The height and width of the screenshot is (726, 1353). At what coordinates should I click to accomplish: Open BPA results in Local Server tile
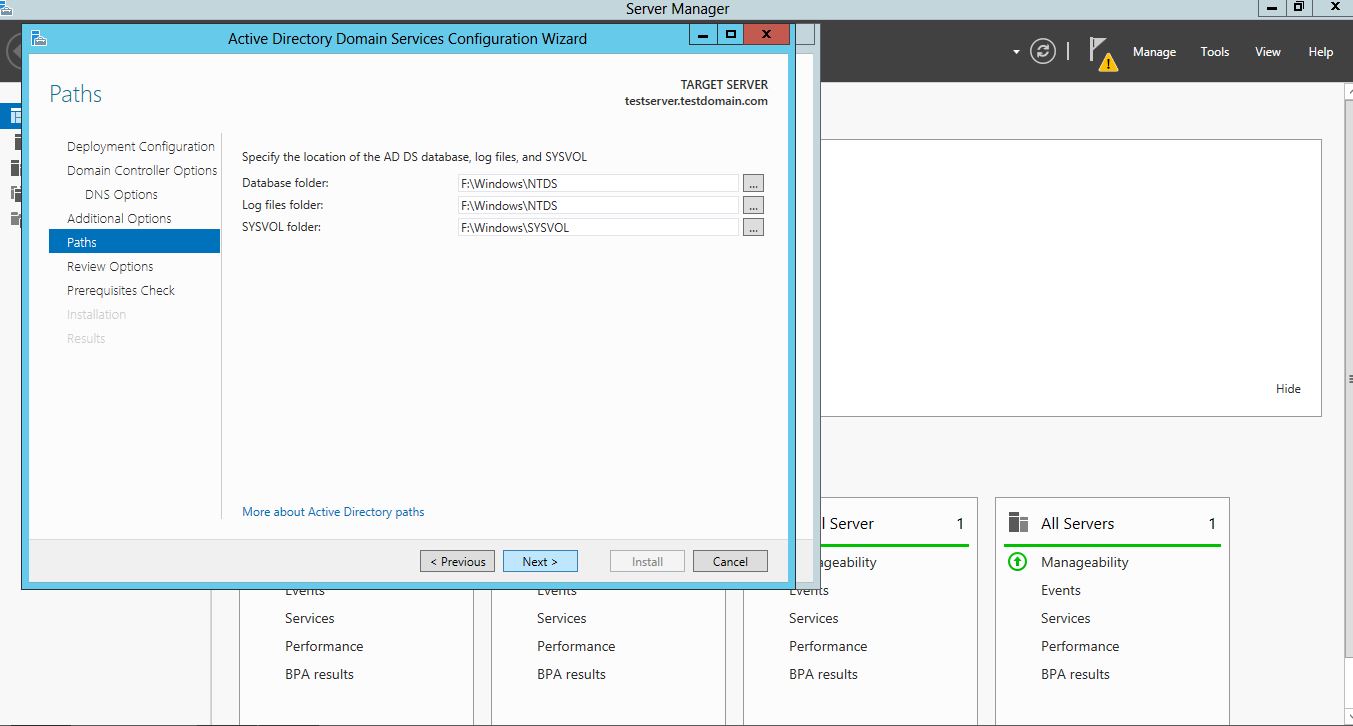point(824,674)
